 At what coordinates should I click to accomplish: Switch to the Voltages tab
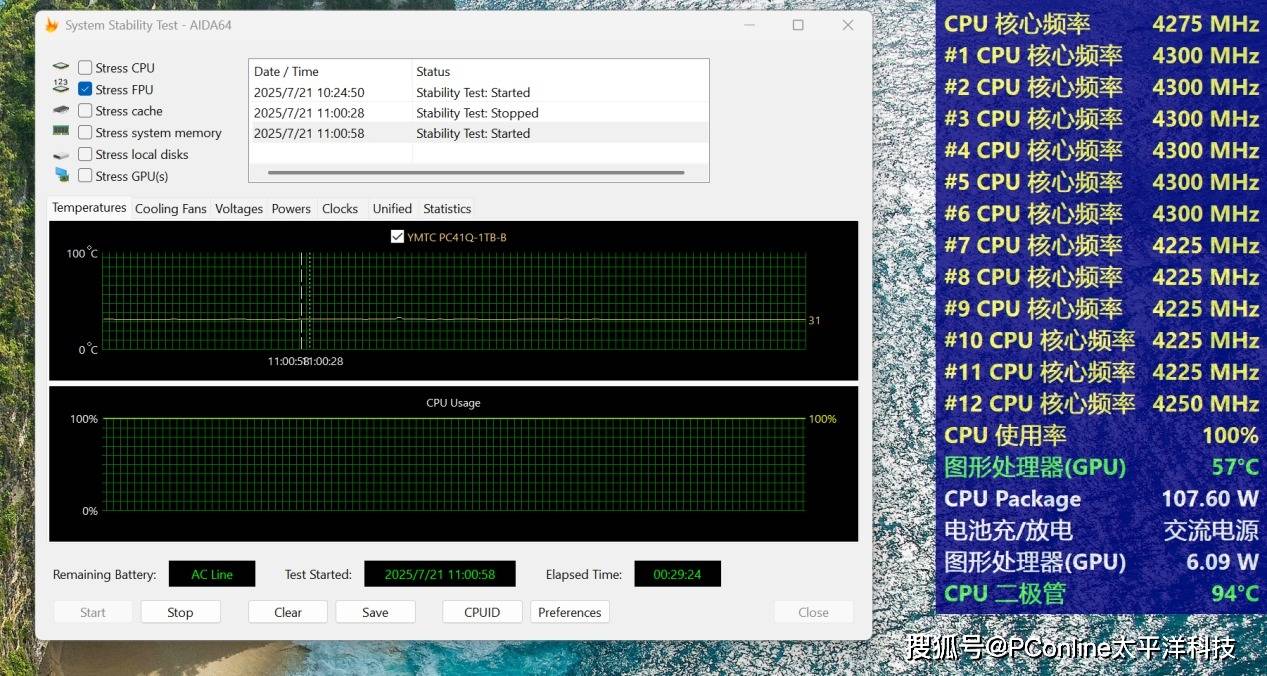click(x=239, y=209)
